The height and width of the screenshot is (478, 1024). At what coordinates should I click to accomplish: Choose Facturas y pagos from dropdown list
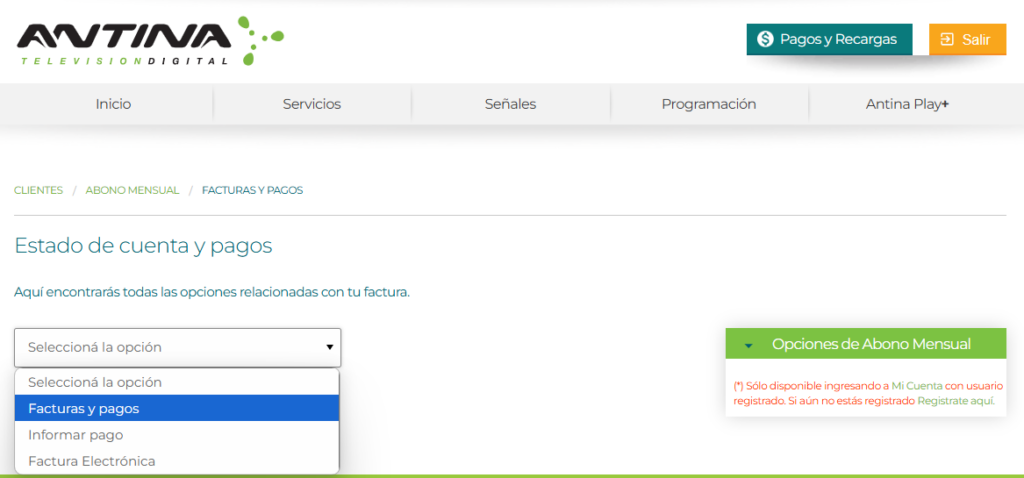(x=177, y=408)
